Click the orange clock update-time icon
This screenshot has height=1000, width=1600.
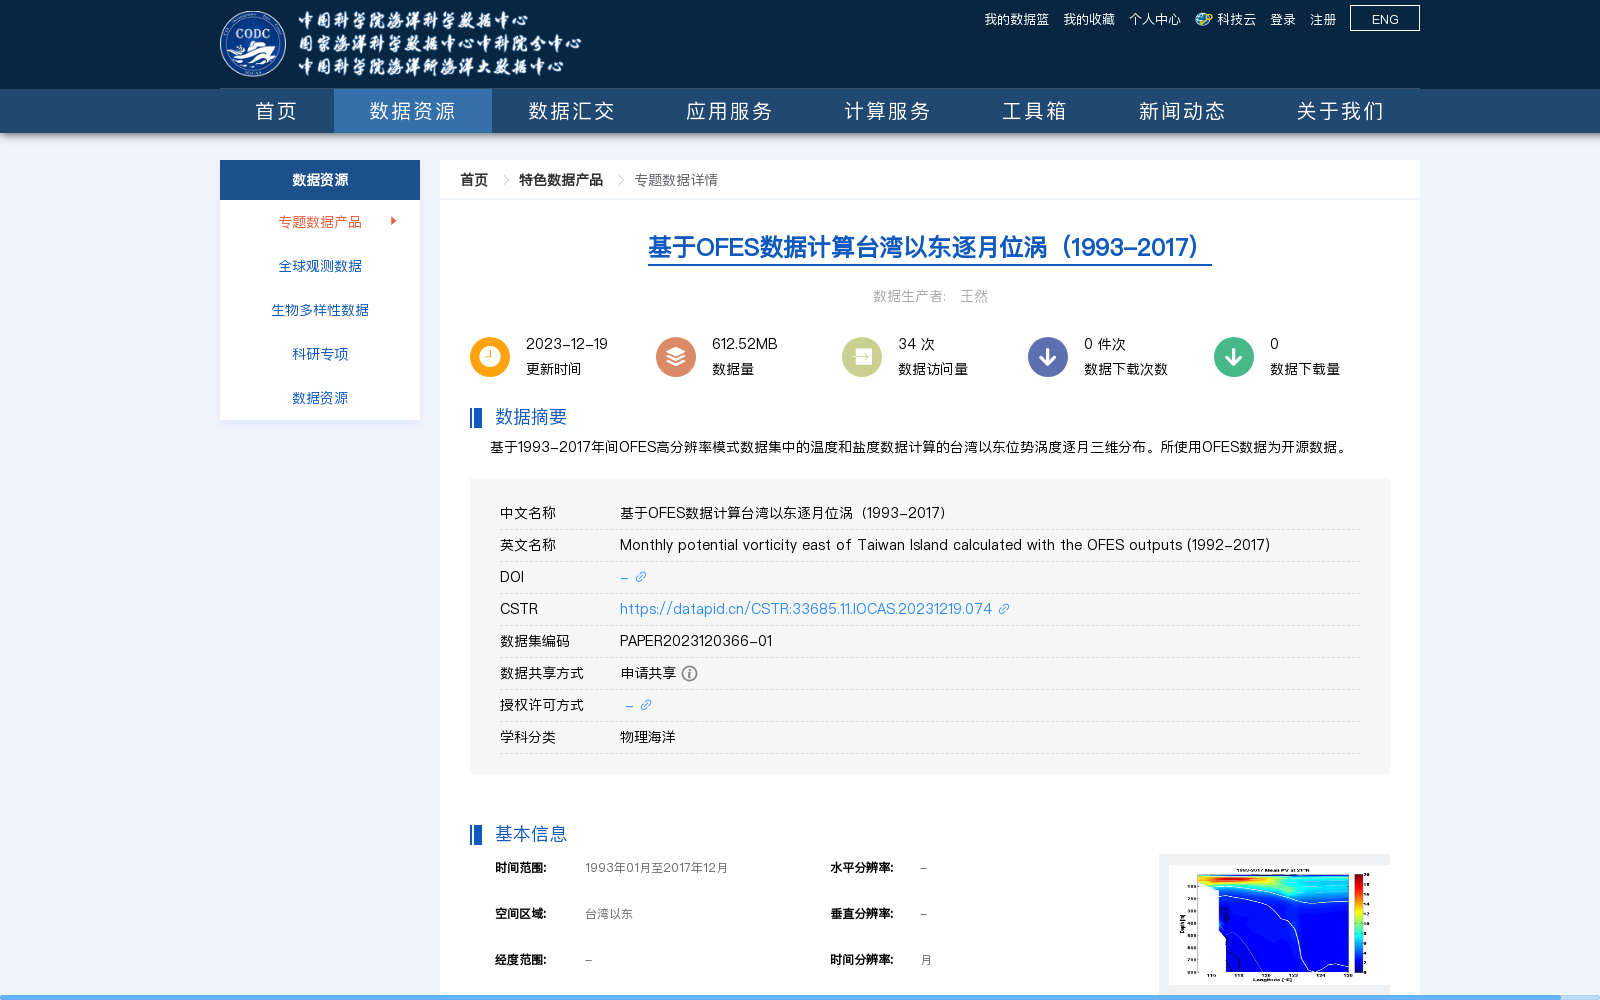point(490,357)
